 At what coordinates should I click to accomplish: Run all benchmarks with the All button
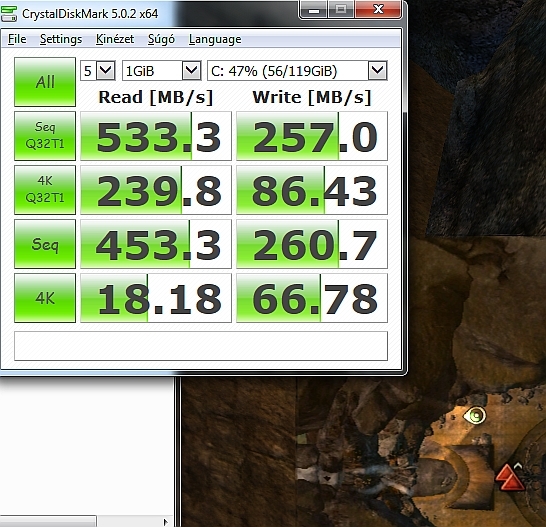click(45, 82)
